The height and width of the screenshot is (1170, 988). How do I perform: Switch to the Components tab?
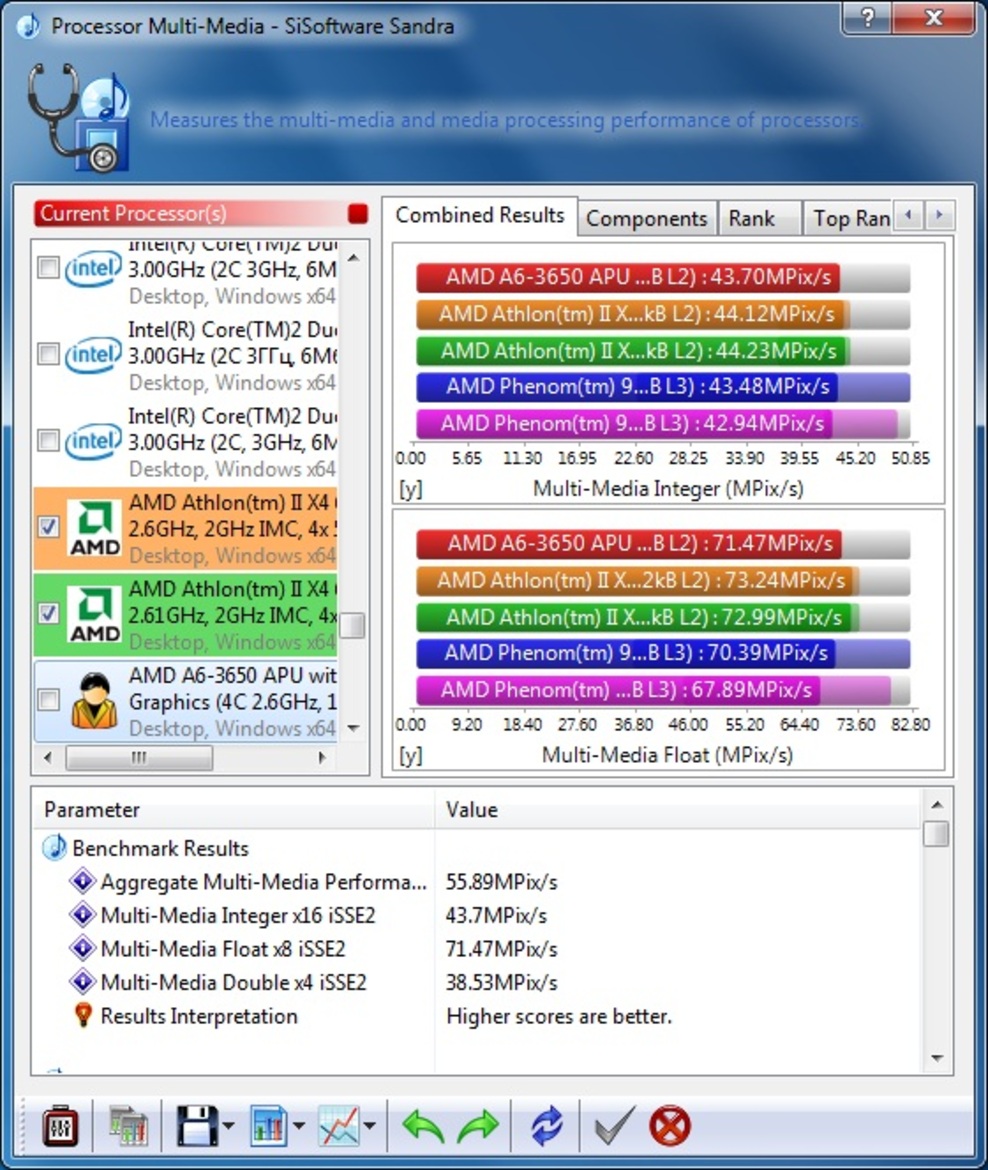[646, 219]
